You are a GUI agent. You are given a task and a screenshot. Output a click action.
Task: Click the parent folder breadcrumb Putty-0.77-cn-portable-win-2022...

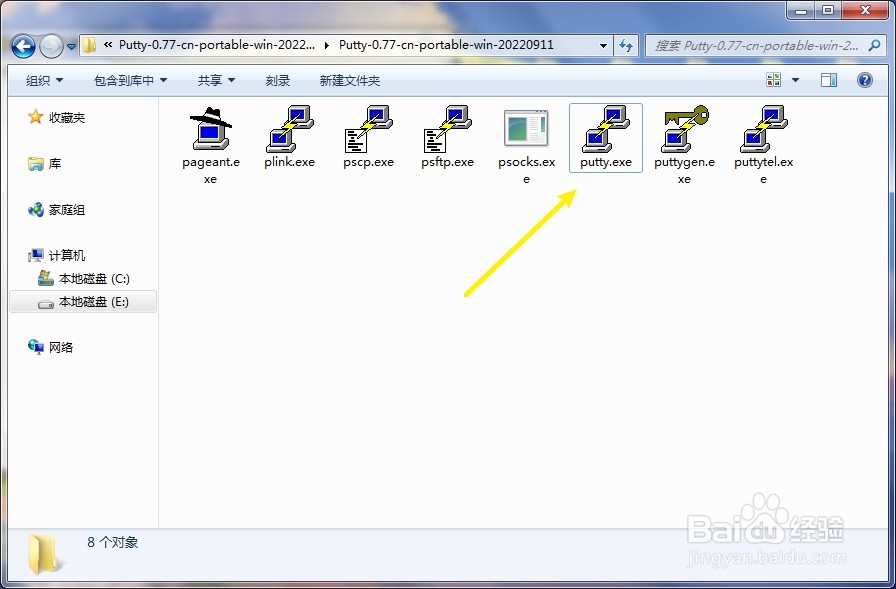[x=217, y=45]
